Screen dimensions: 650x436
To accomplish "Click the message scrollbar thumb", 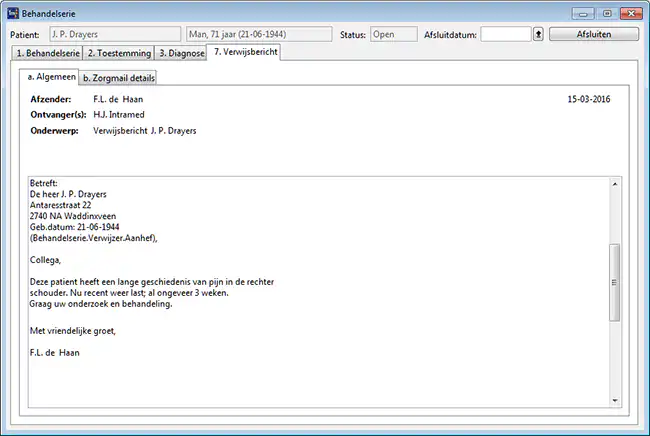I will point(615,282).
